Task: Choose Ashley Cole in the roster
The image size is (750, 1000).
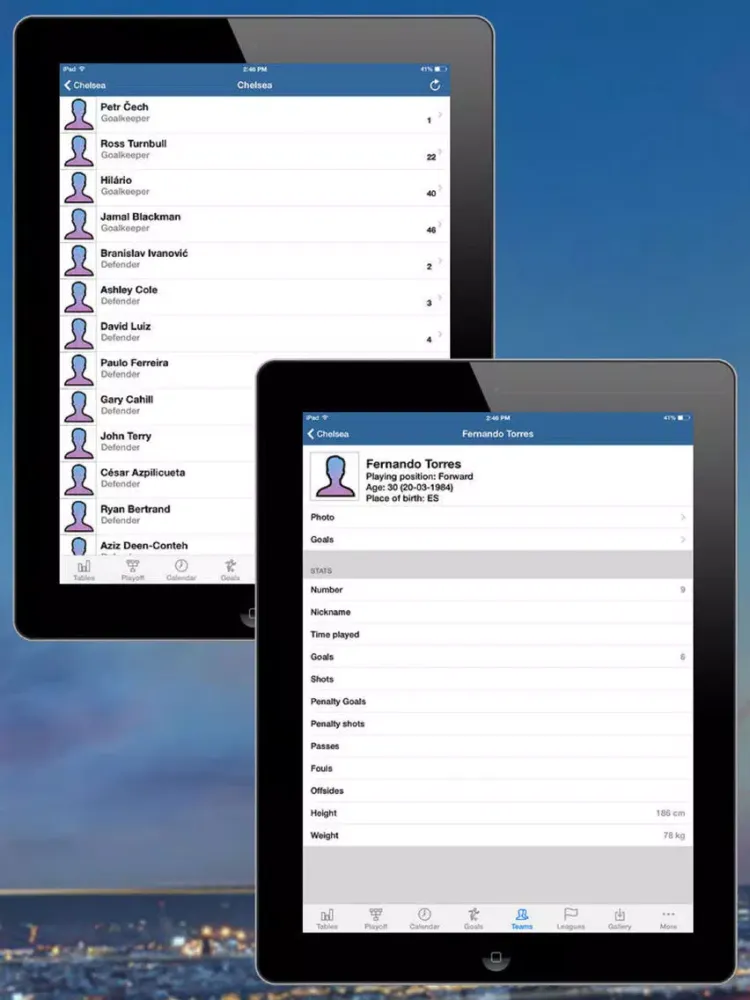Action: (x=254, y=297)
